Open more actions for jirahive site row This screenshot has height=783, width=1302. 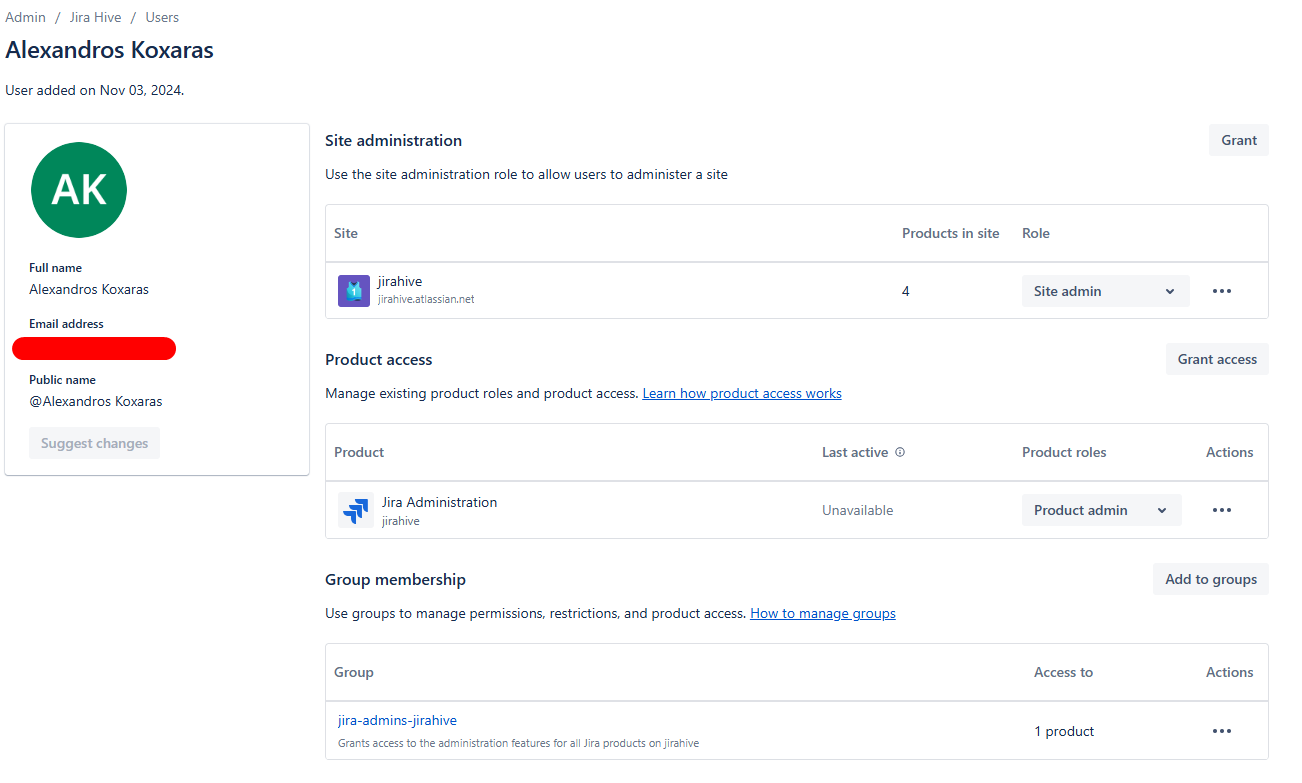tap(1221, 291)
